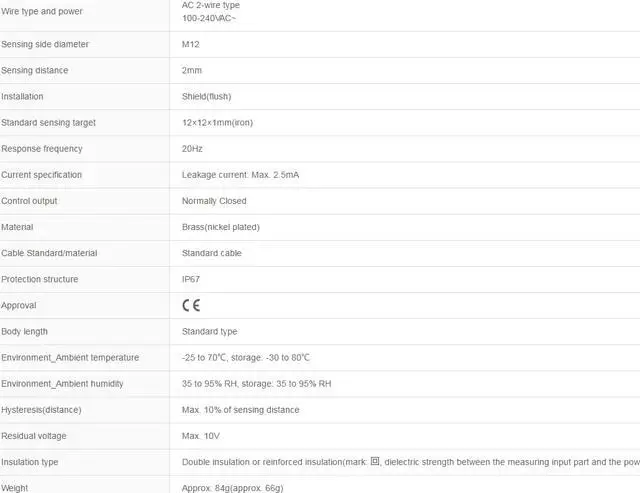The height and width of the screenshot is (493, 640).
Task: Click the "Shield(flush)" installation value
Action: coord(211,97)
